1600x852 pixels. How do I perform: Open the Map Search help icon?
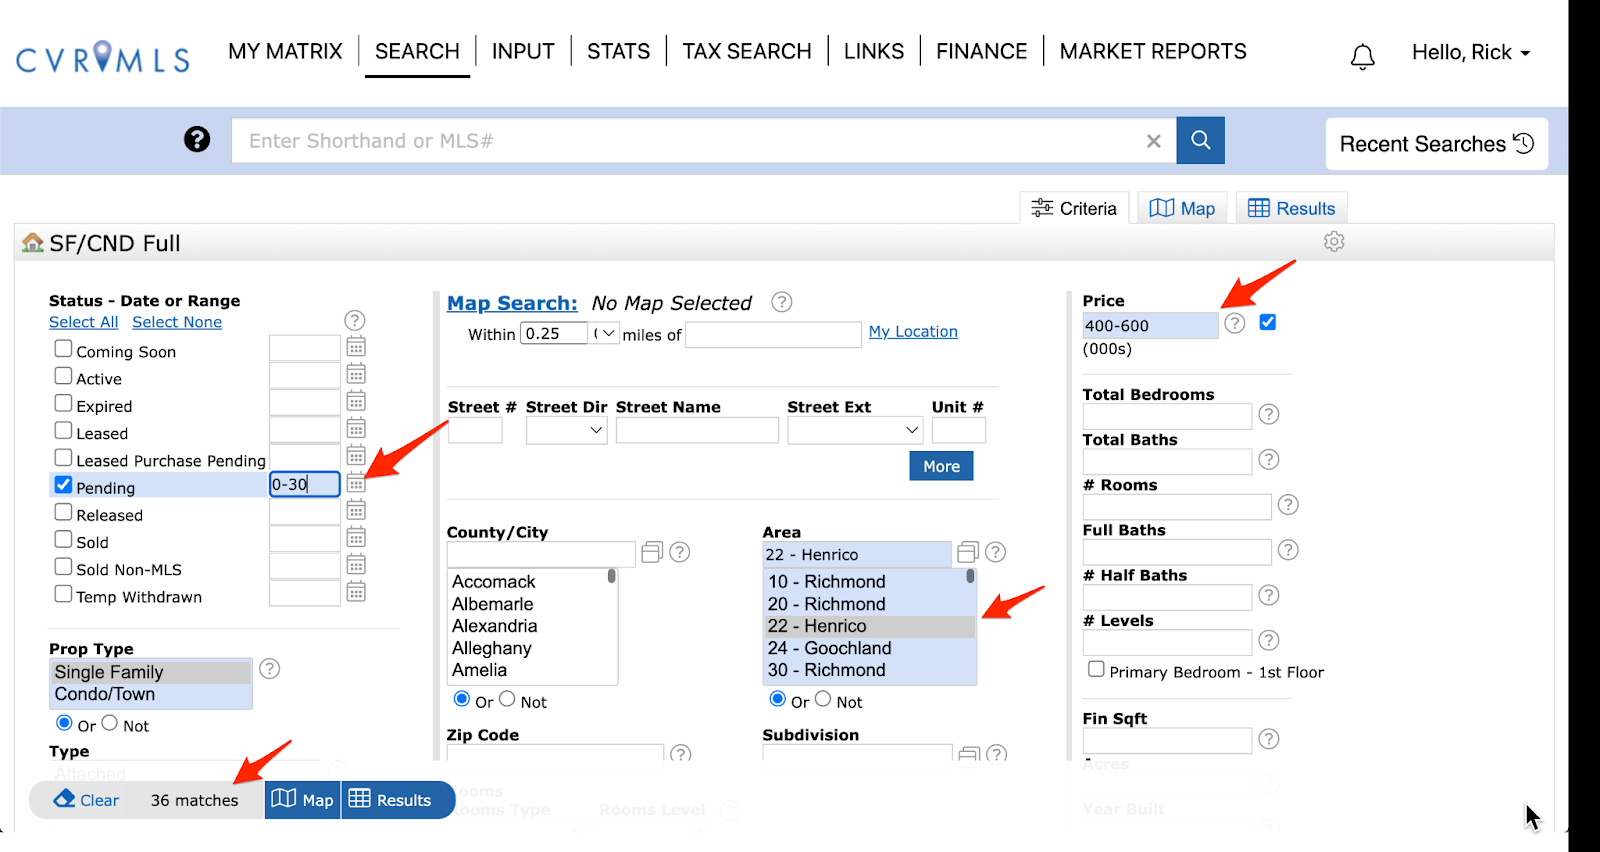point(782,302)
